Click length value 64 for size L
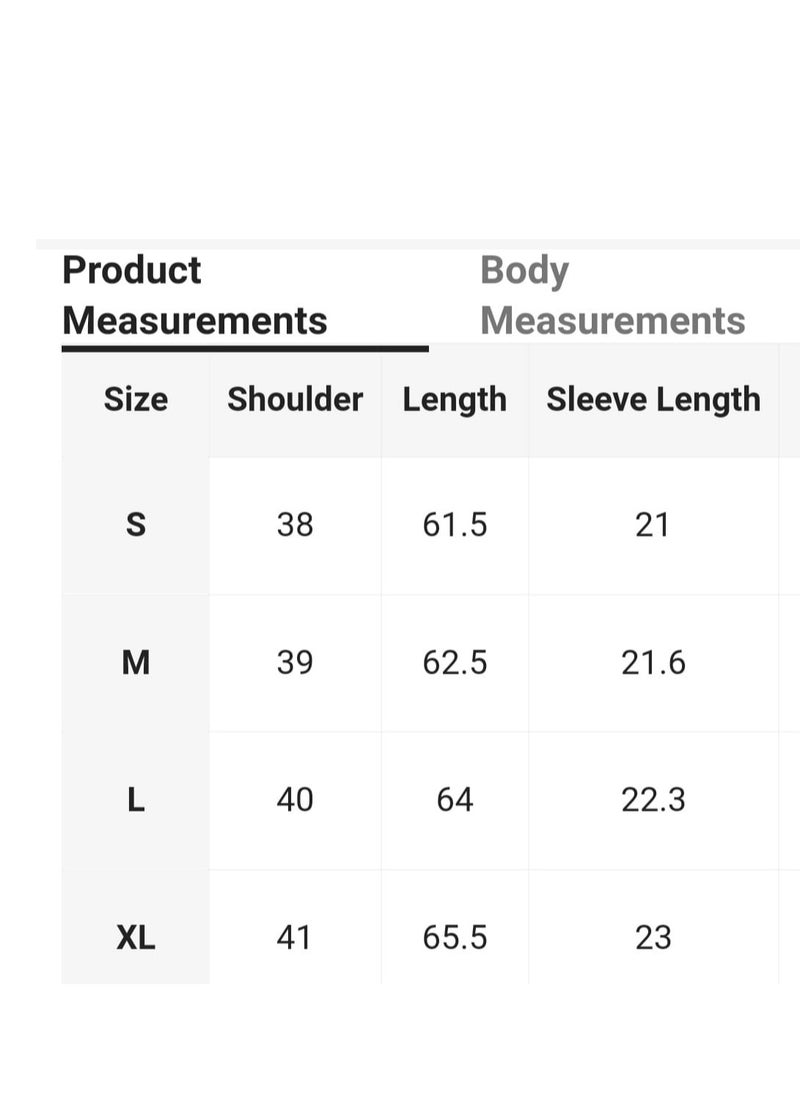The width and height of the screenshot is (800, 1096). point(455,800)
